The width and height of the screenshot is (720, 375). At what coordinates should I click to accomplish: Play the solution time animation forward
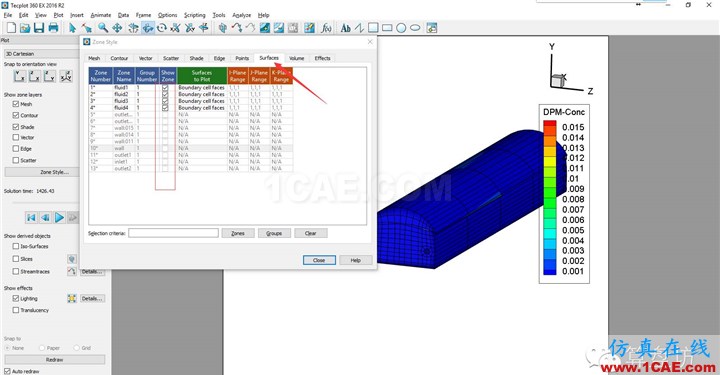tap(60, 218)
